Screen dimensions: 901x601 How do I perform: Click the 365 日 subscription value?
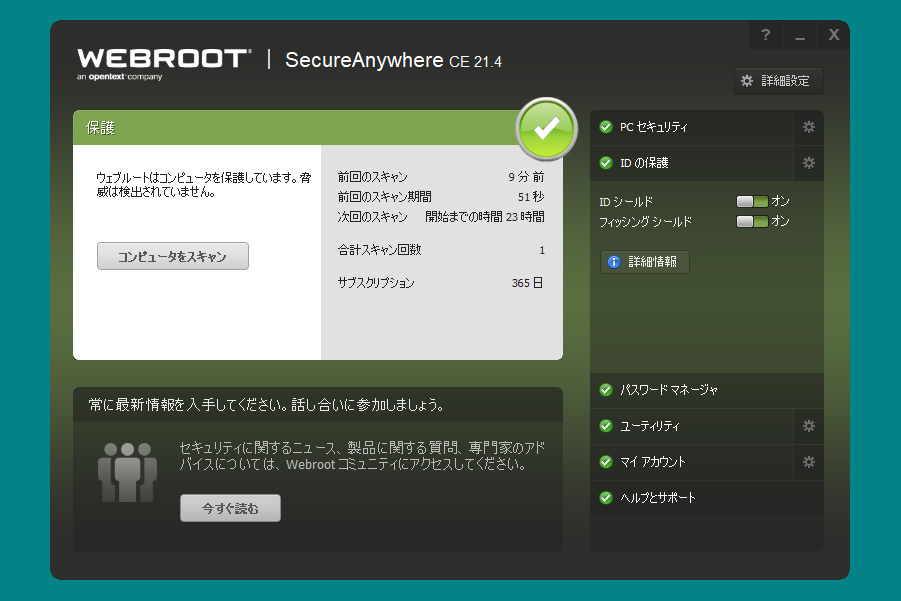click(527, 283)
